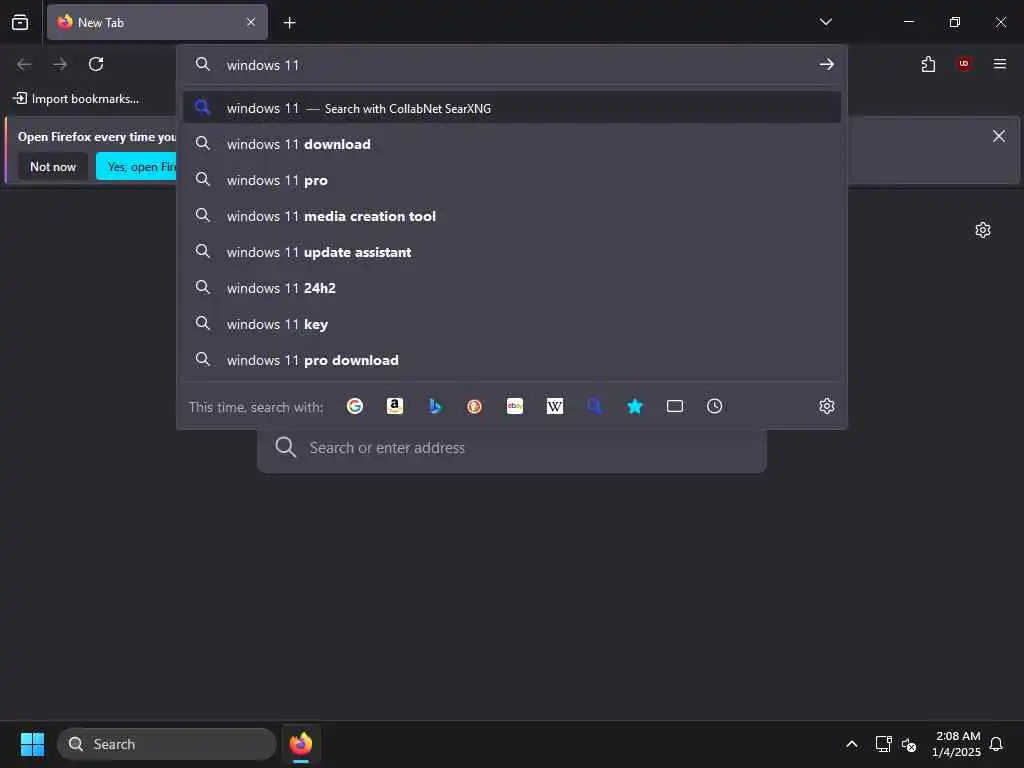1024x768 pixels.
Task: Dismiss the Open Firefox notification bar
Action: (x=999, y=136)
